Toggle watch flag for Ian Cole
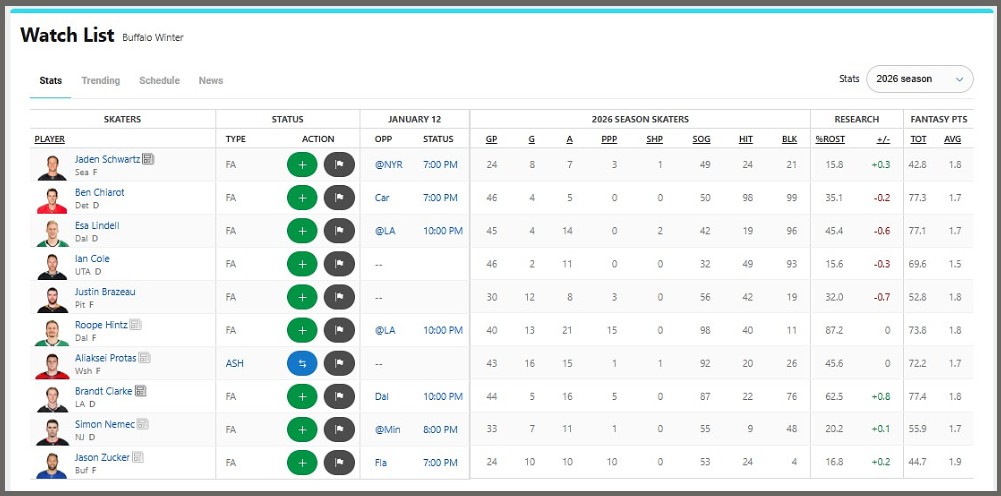 pyautogui.click(x=339, y=264)
